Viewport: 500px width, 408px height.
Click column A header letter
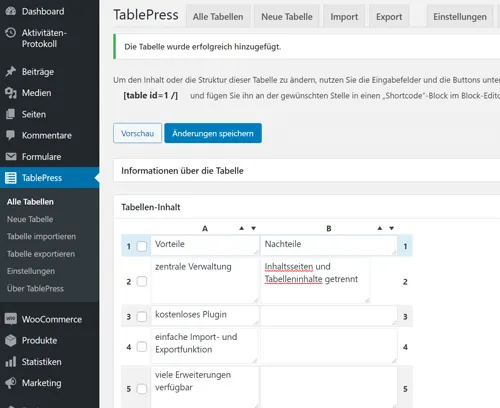point(205,228)
